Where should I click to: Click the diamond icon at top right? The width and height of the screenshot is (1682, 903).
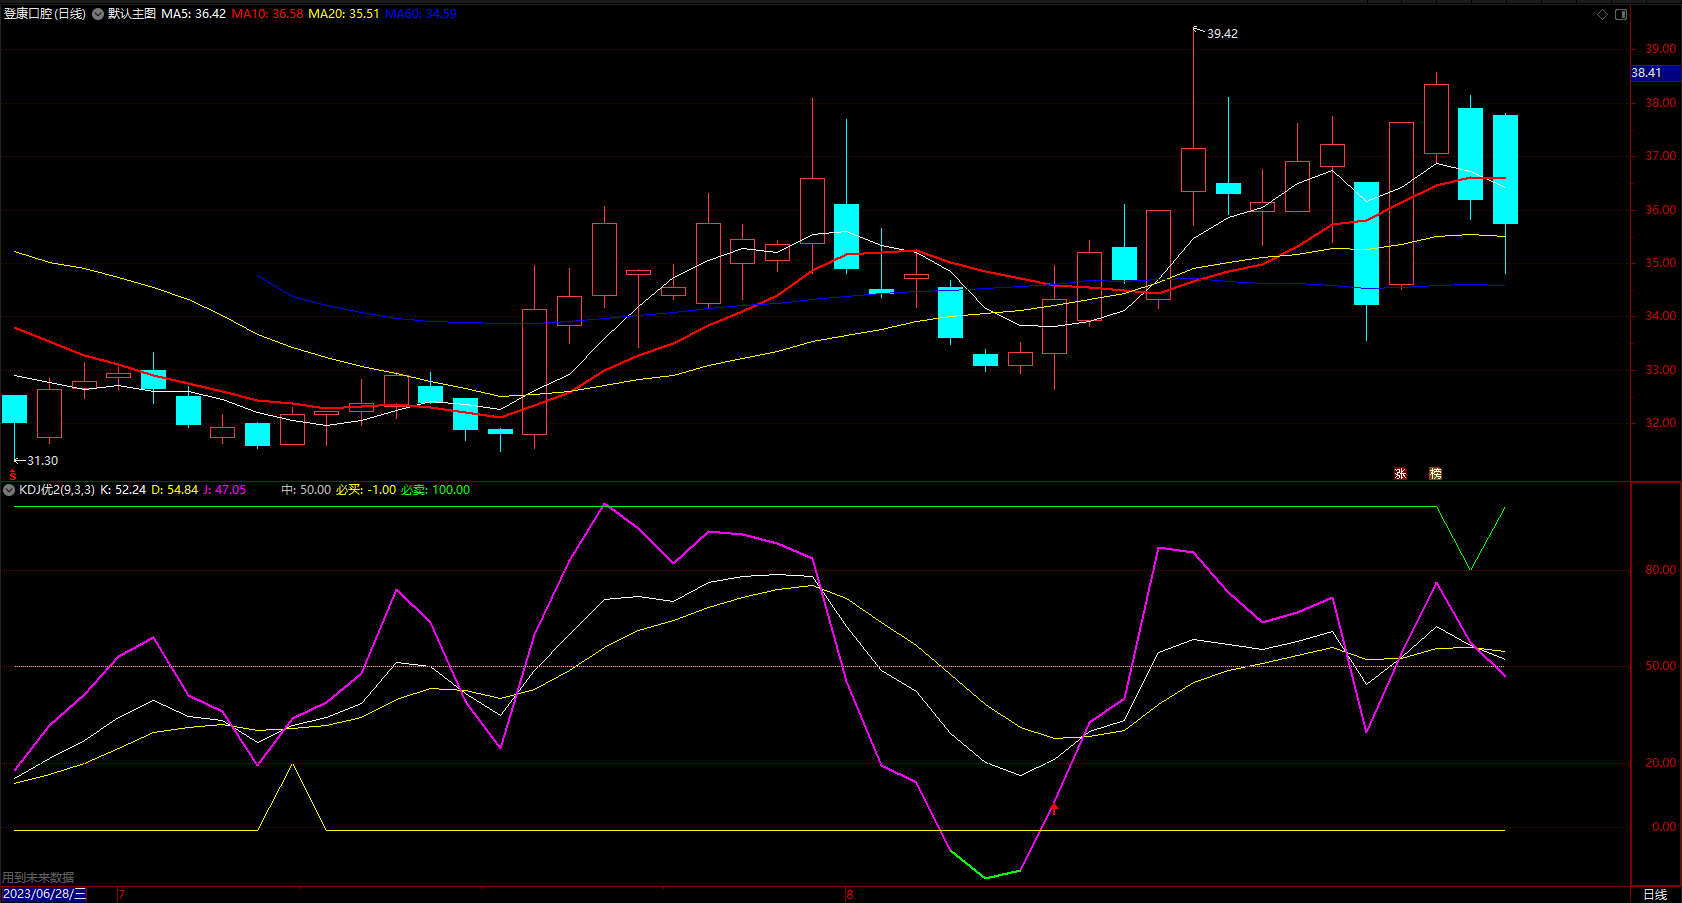pyautogui.click(x=1602, y=14)
